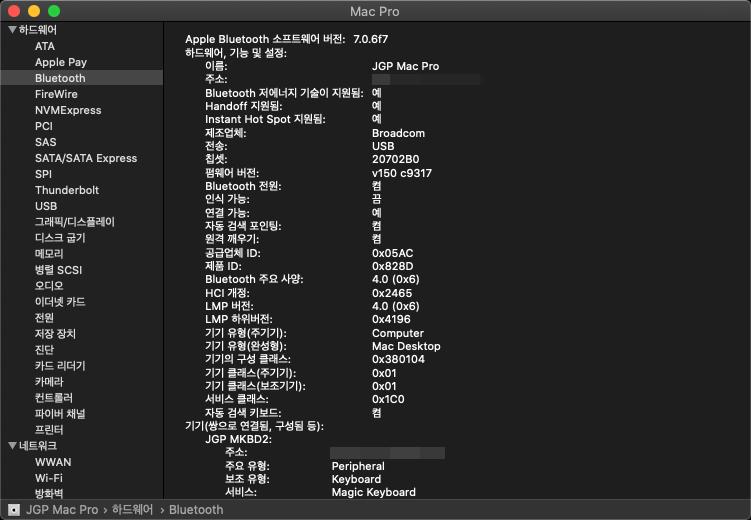Click the Handoff 지원됨 label

click(244, 106)
